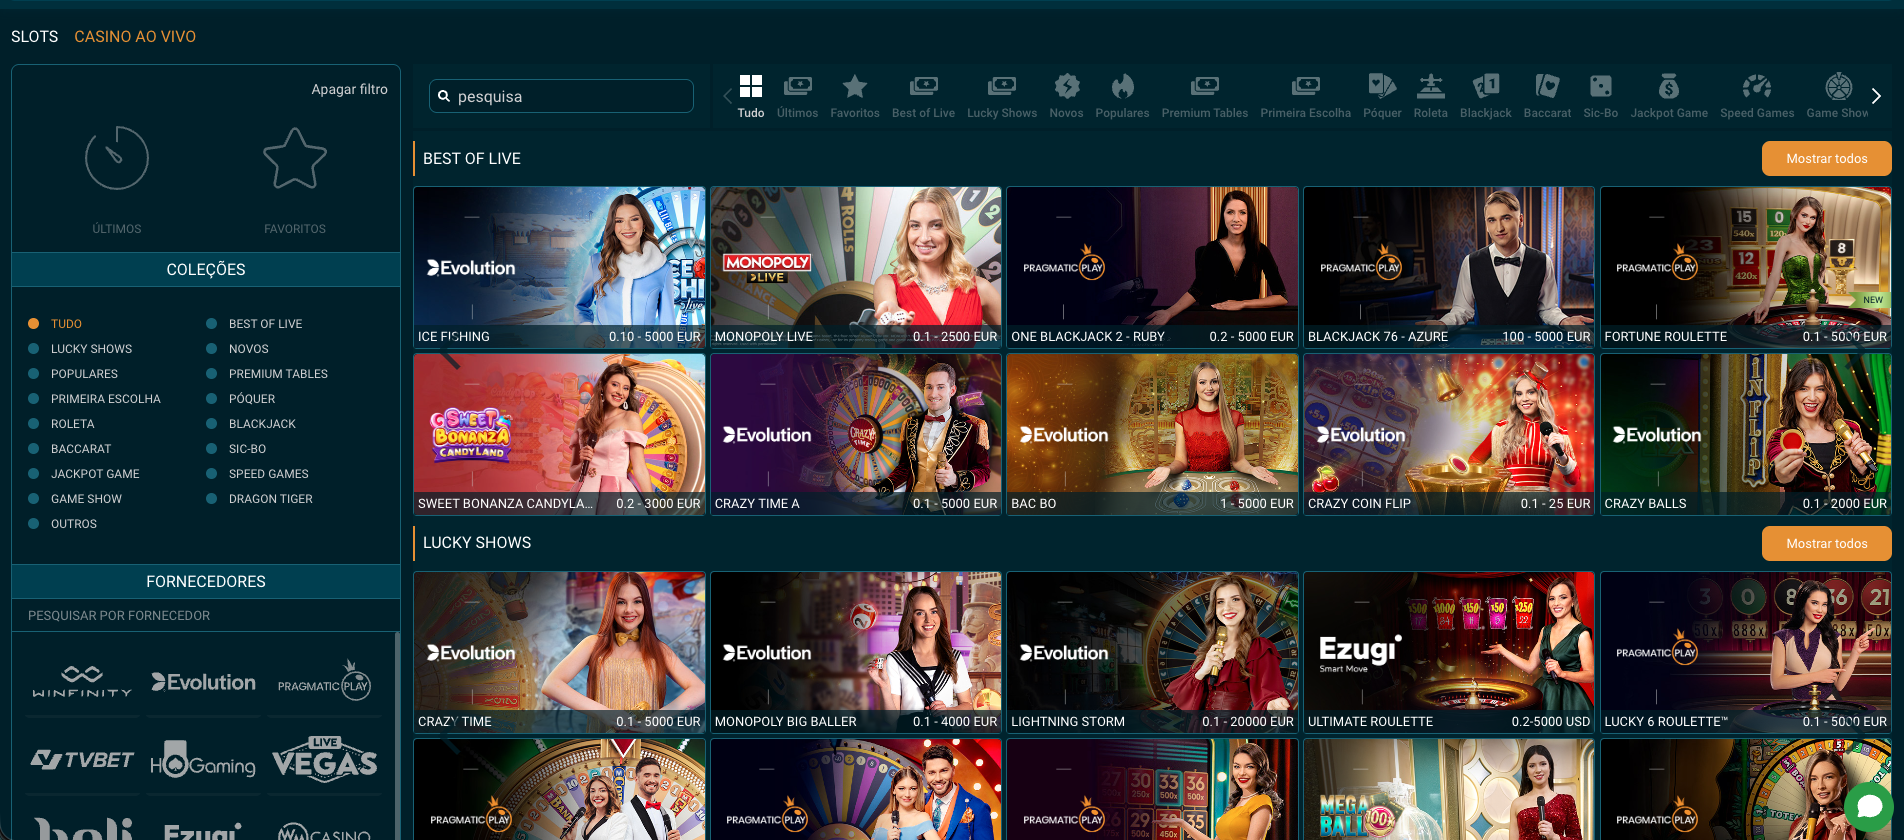
Task: Select Jackpot Game money bag icon
Action: tap(1669, 86)
